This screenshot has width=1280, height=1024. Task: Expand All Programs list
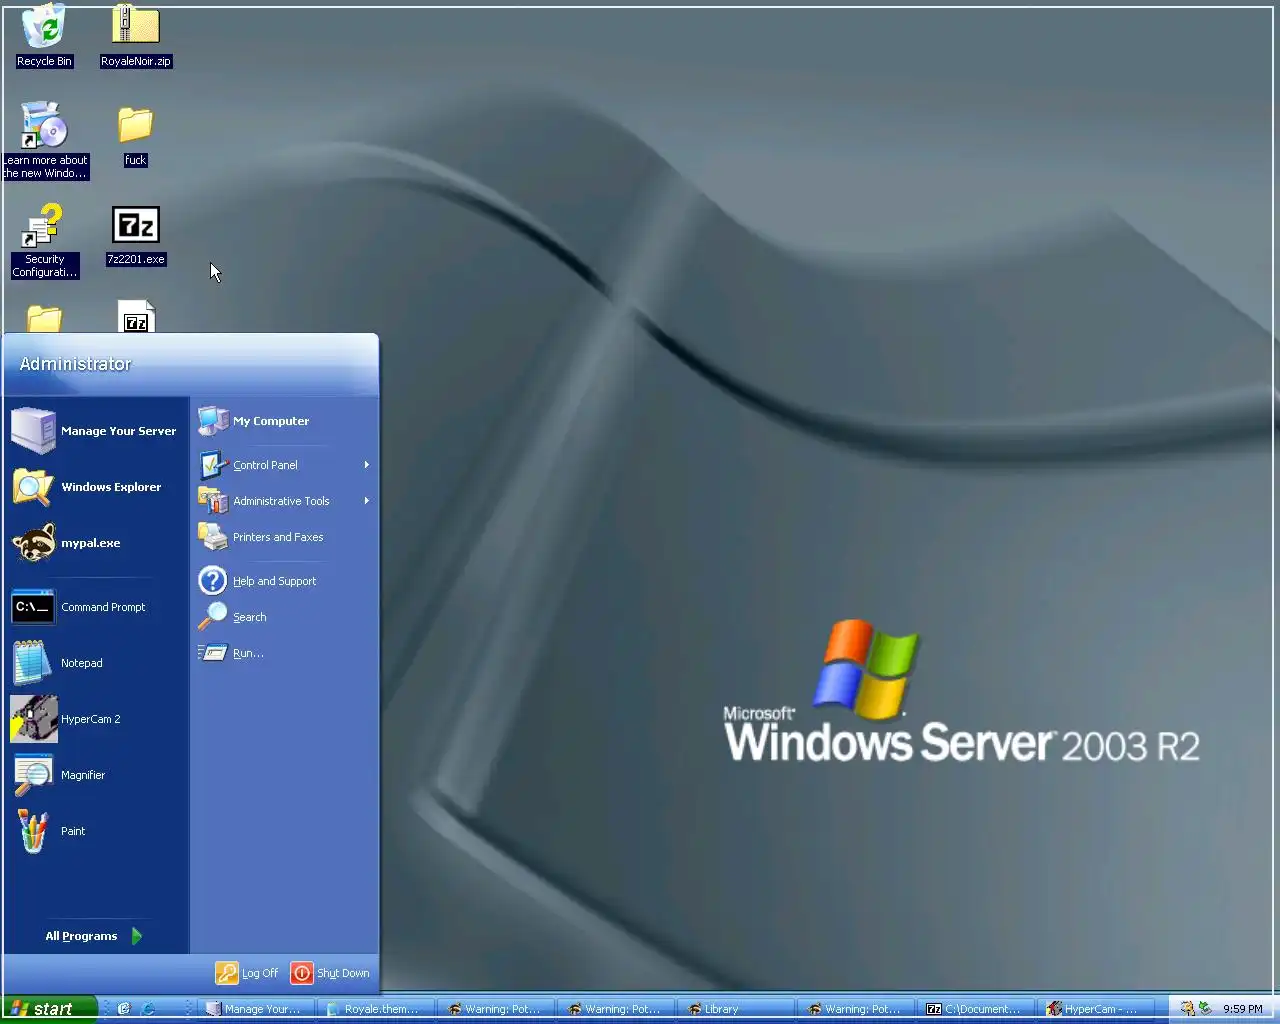point(96,936)
